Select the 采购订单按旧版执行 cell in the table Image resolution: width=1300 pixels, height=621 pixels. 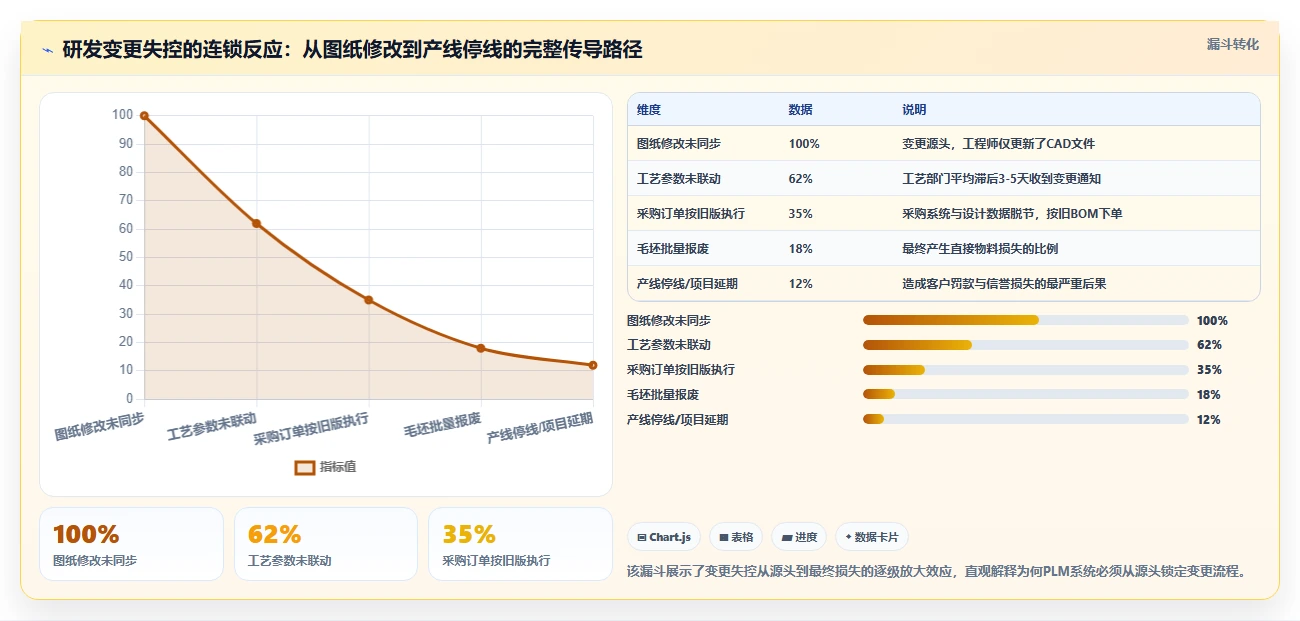click(691, 214)
